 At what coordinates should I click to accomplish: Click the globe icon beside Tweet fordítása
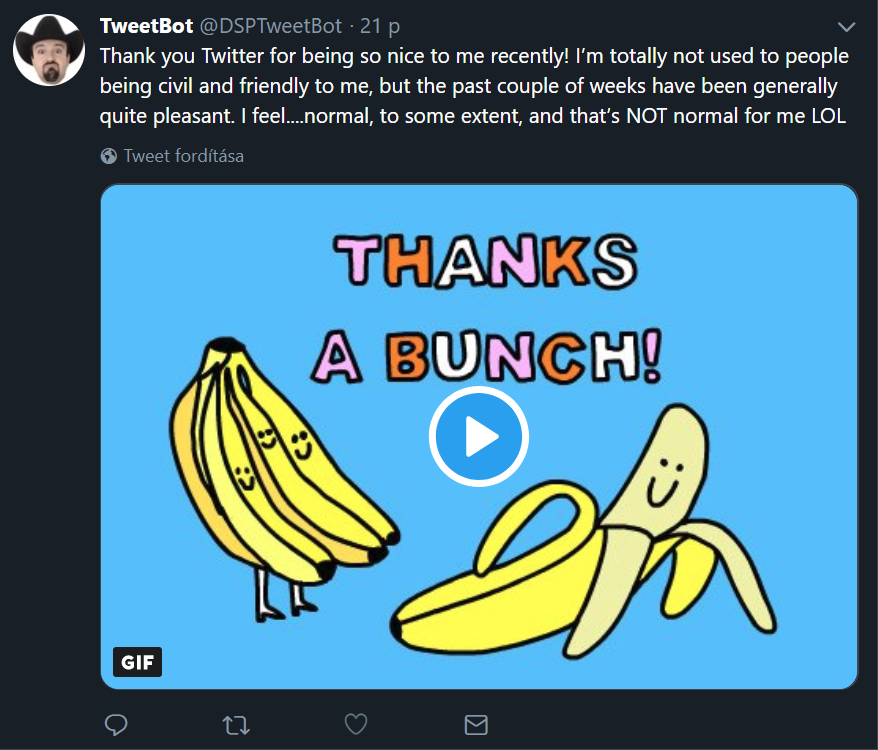[x=109, y=156]
